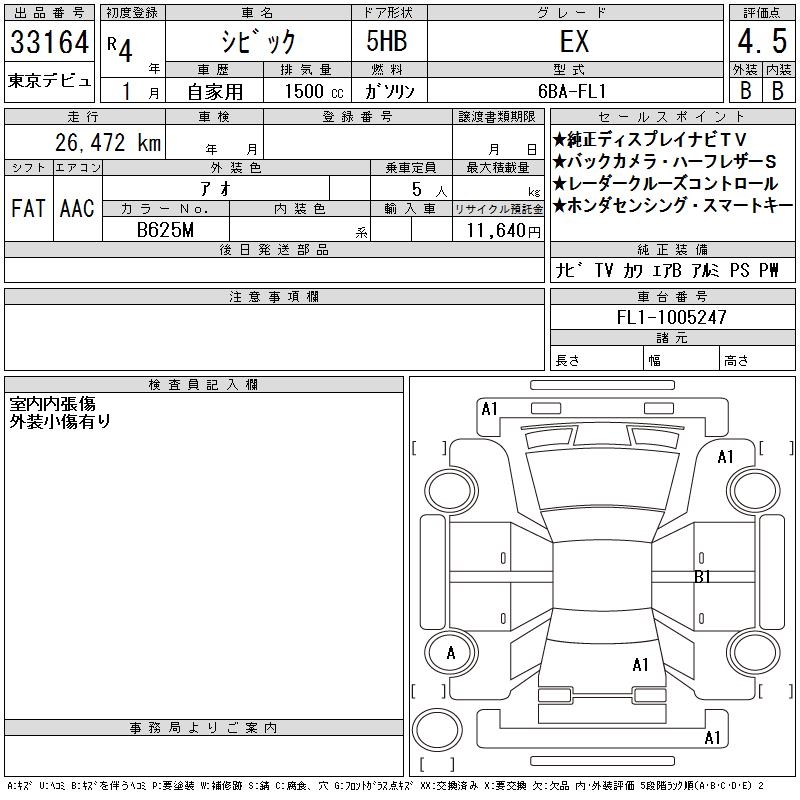Image resolution: width=800 pixels, height=800 pixels.
Task: Select the A1 mark on the front fender
Action: tap(726, 457)
